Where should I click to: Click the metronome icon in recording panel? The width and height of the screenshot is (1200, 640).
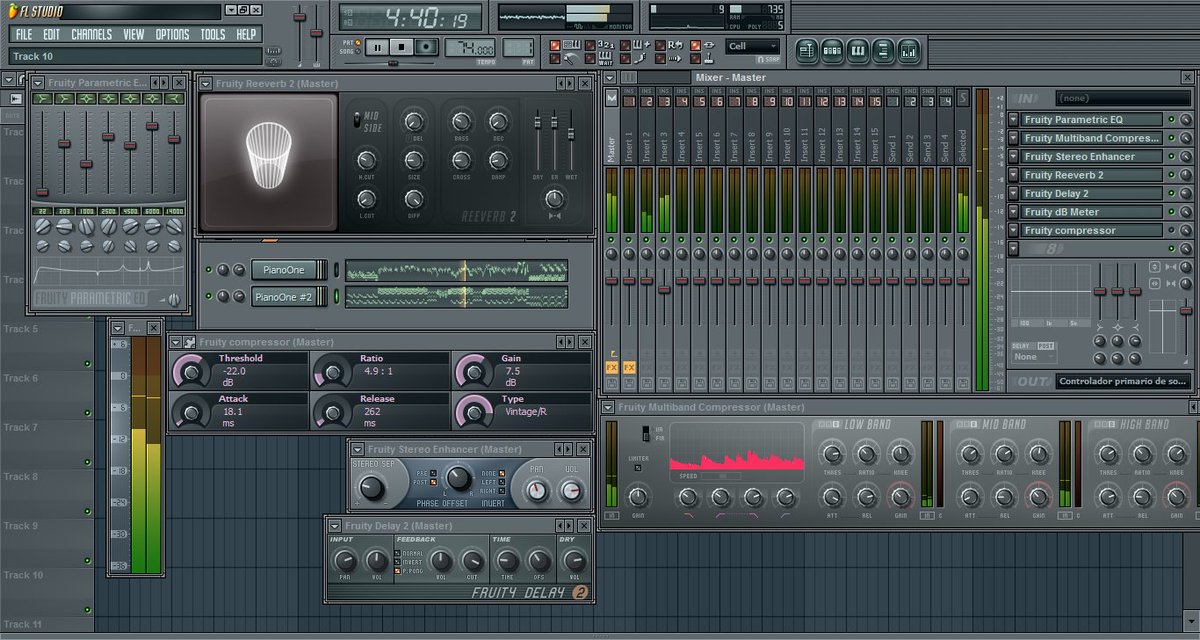pyautogui.click(x=571, y=59)
